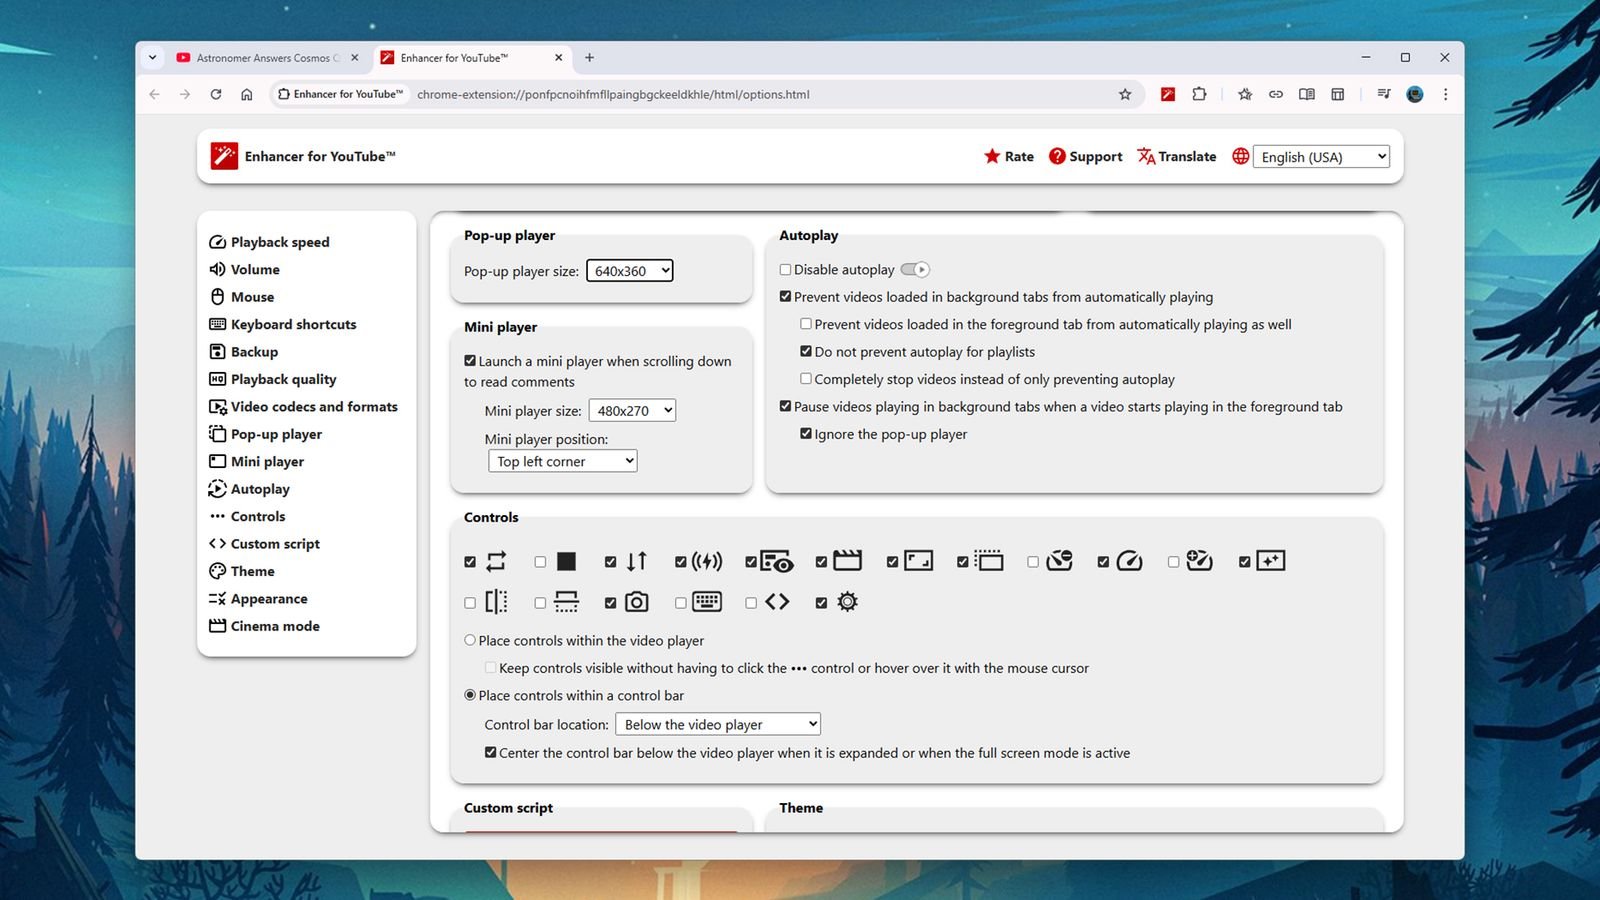Click the loop icon in Controls
1600x900 pixels.
(496, 561)
